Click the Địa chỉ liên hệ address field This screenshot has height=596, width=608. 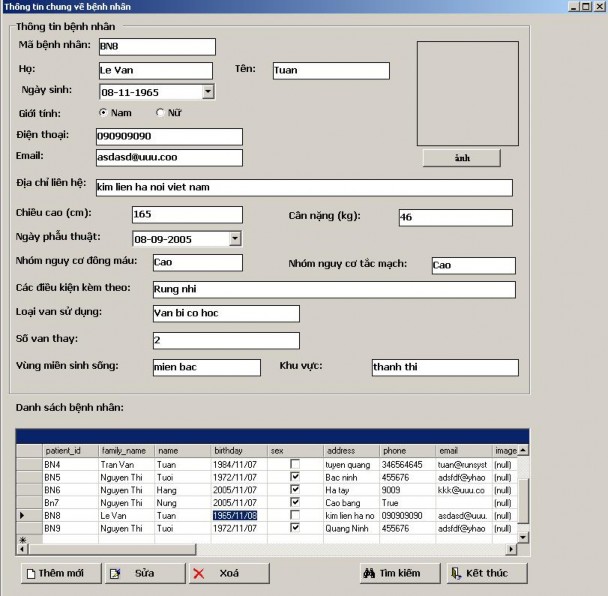coord(303,187)
